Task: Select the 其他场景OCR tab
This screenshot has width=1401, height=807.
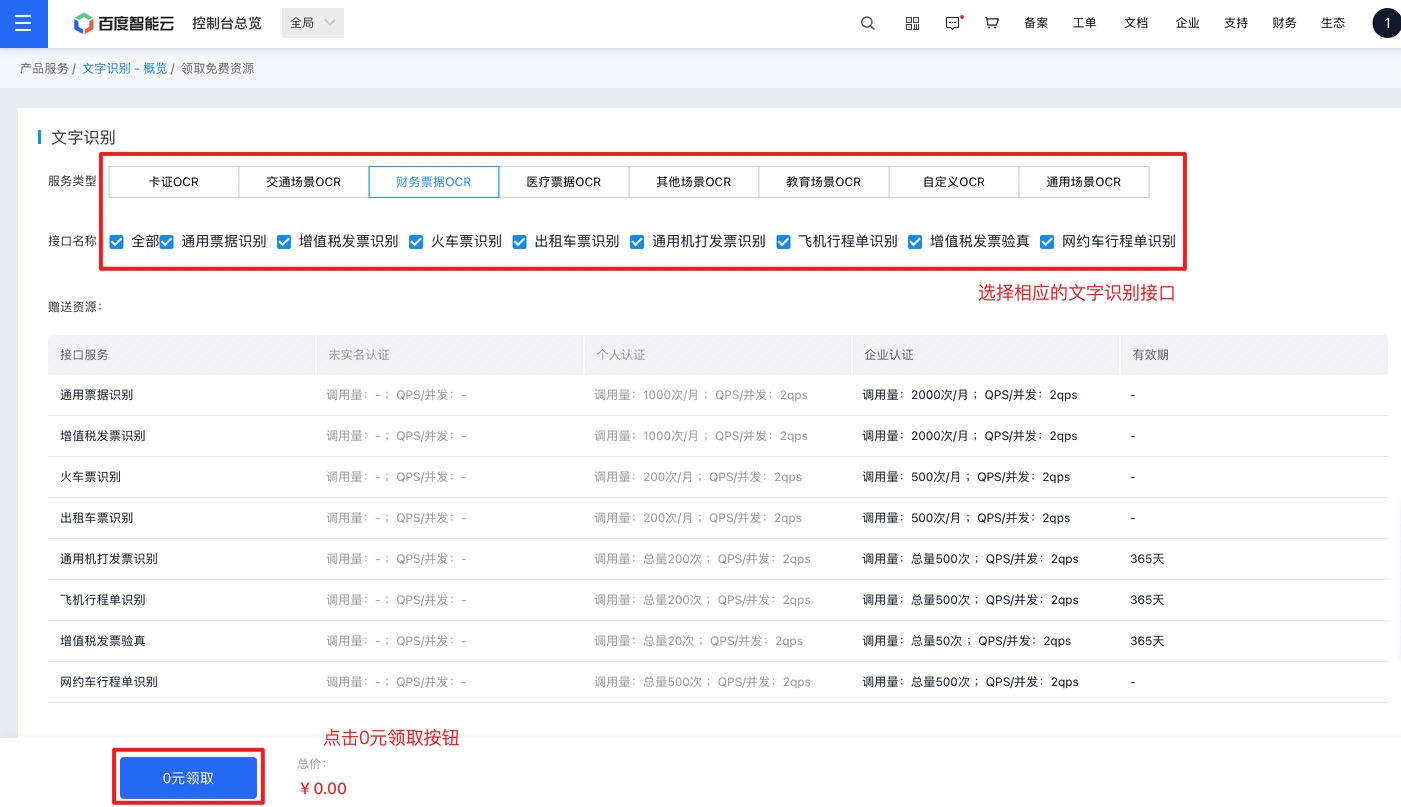Action: (x=694, y=182)
